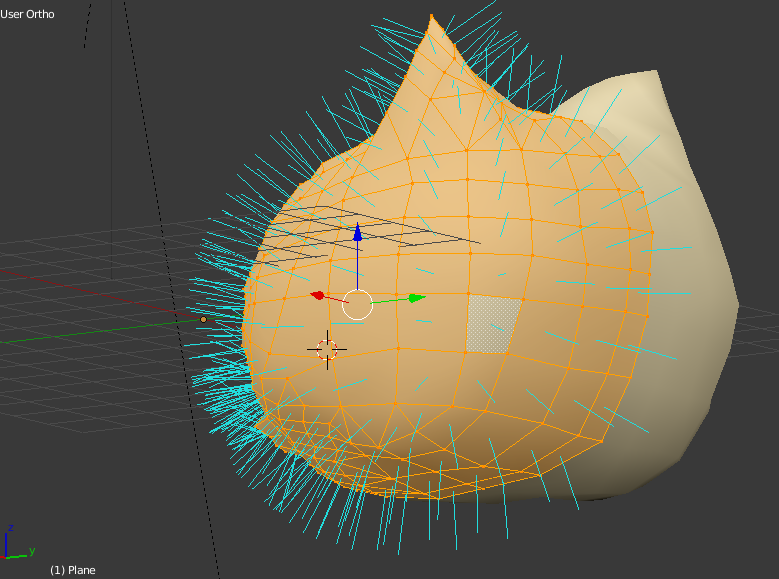This screenshot has width=779, height=579.
Task: Click the orange object origin dot
Action: (x=203, y=320)
